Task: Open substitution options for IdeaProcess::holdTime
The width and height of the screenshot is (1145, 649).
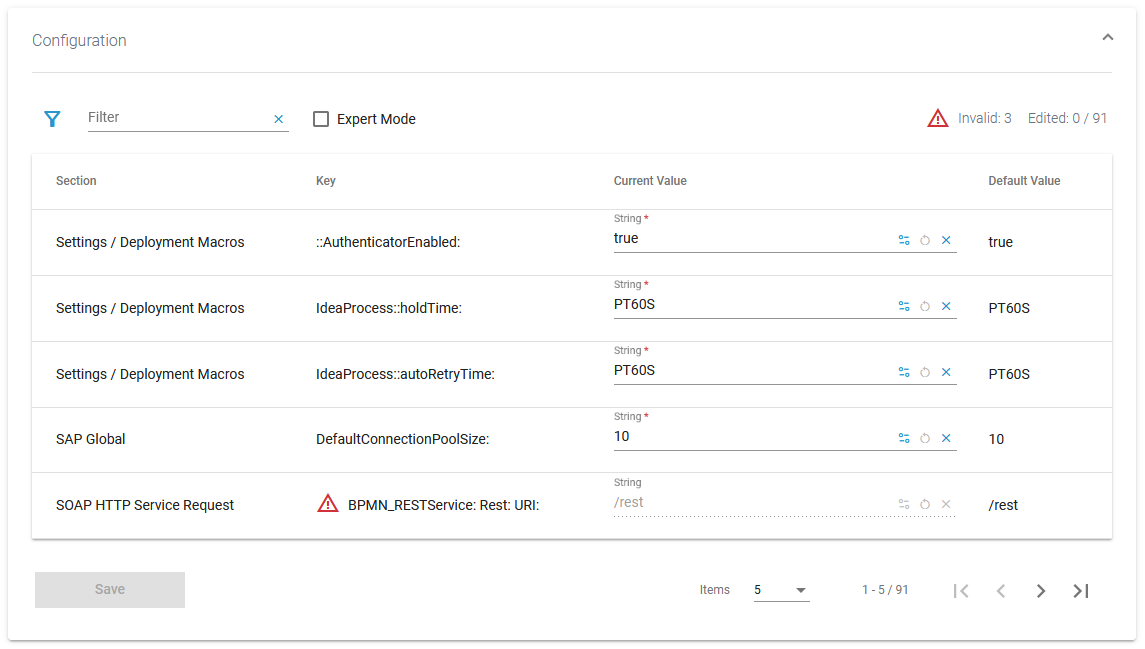Action: coord(904,306)
